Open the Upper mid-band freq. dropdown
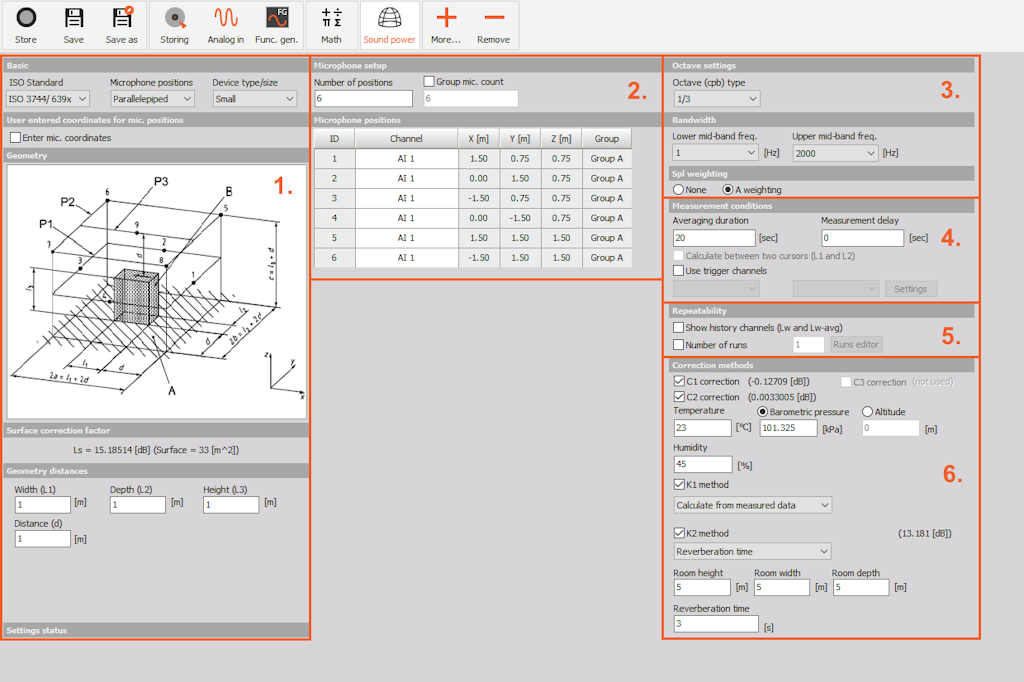The height and width of the screenshot is (682, 1024). 835,153
